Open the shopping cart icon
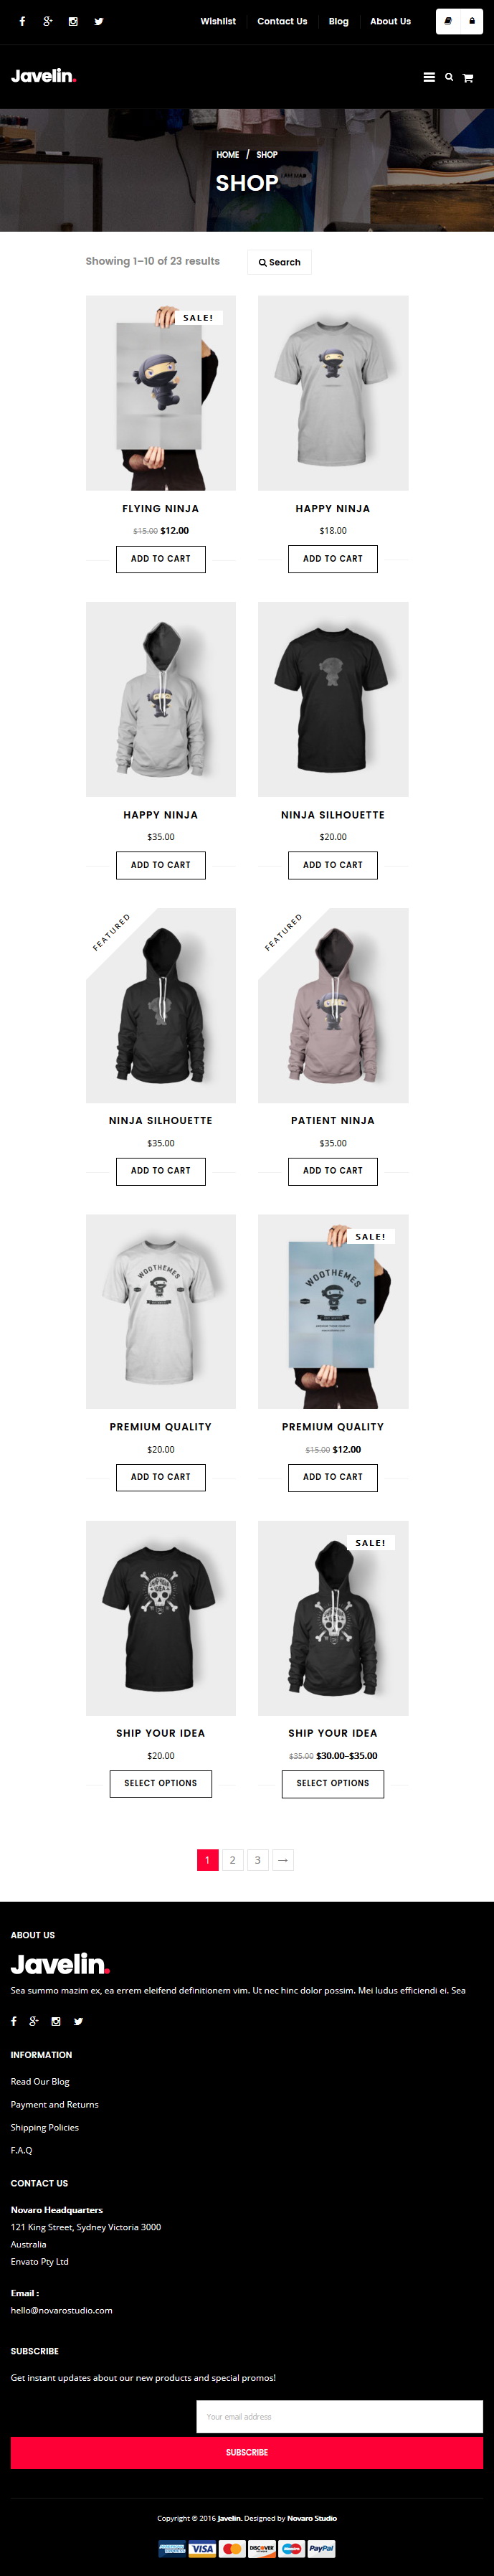The image size is (494, 2576). click(x=467, y=77)
